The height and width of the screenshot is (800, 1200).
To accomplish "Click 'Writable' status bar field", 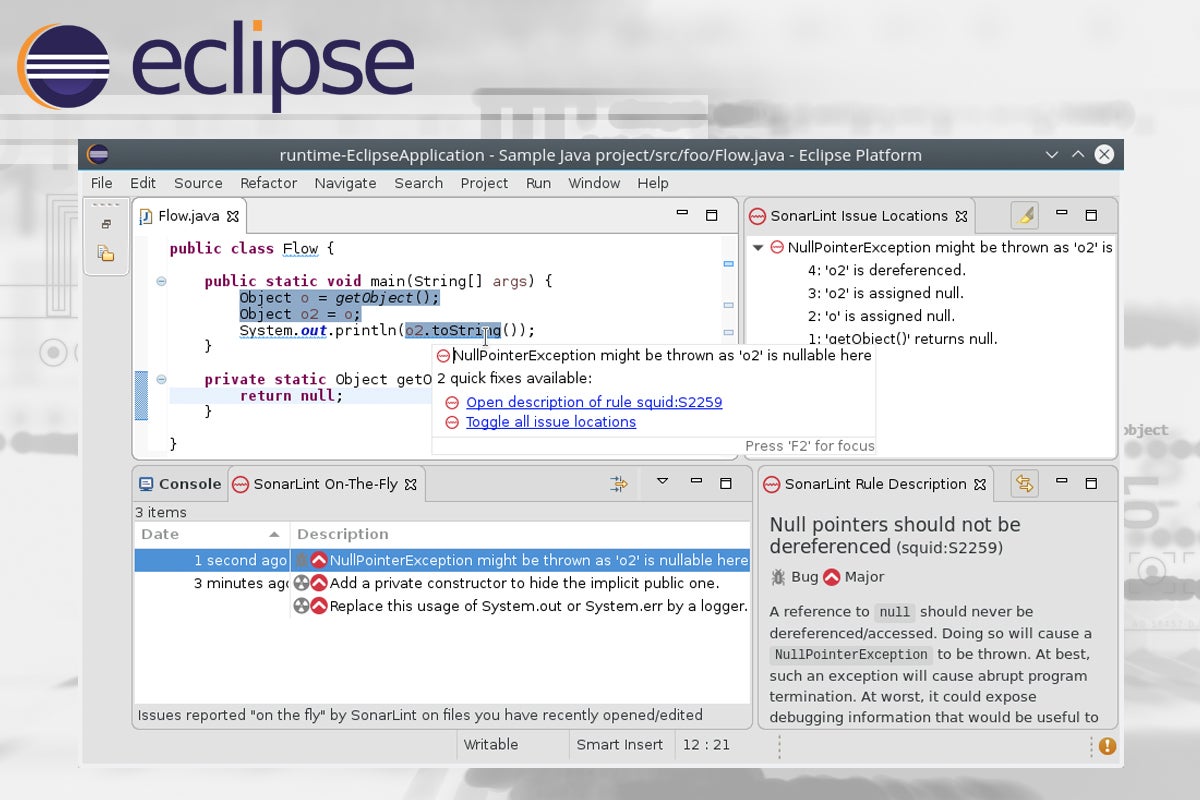I will [x=491, y=744].
